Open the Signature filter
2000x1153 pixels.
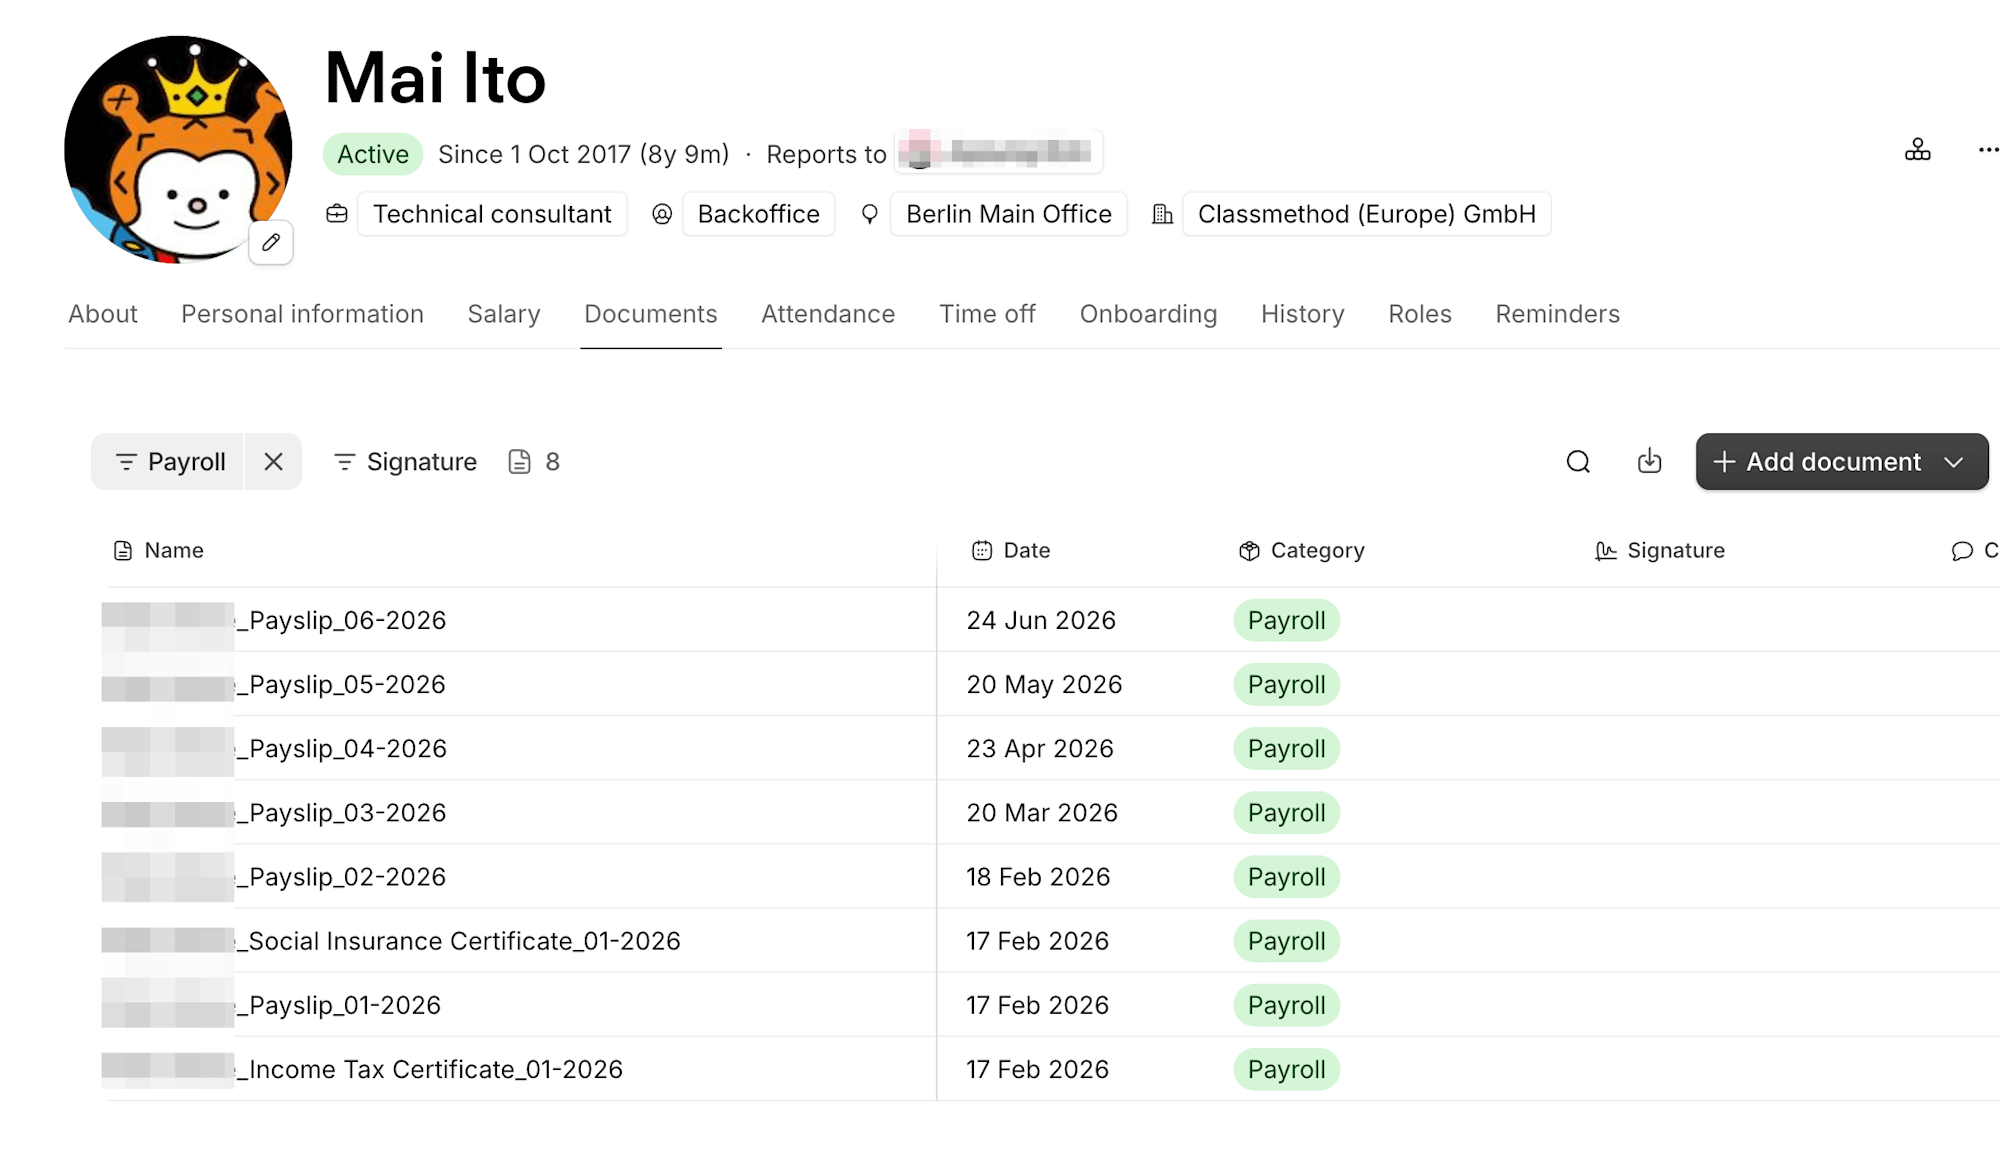[405, 461]
